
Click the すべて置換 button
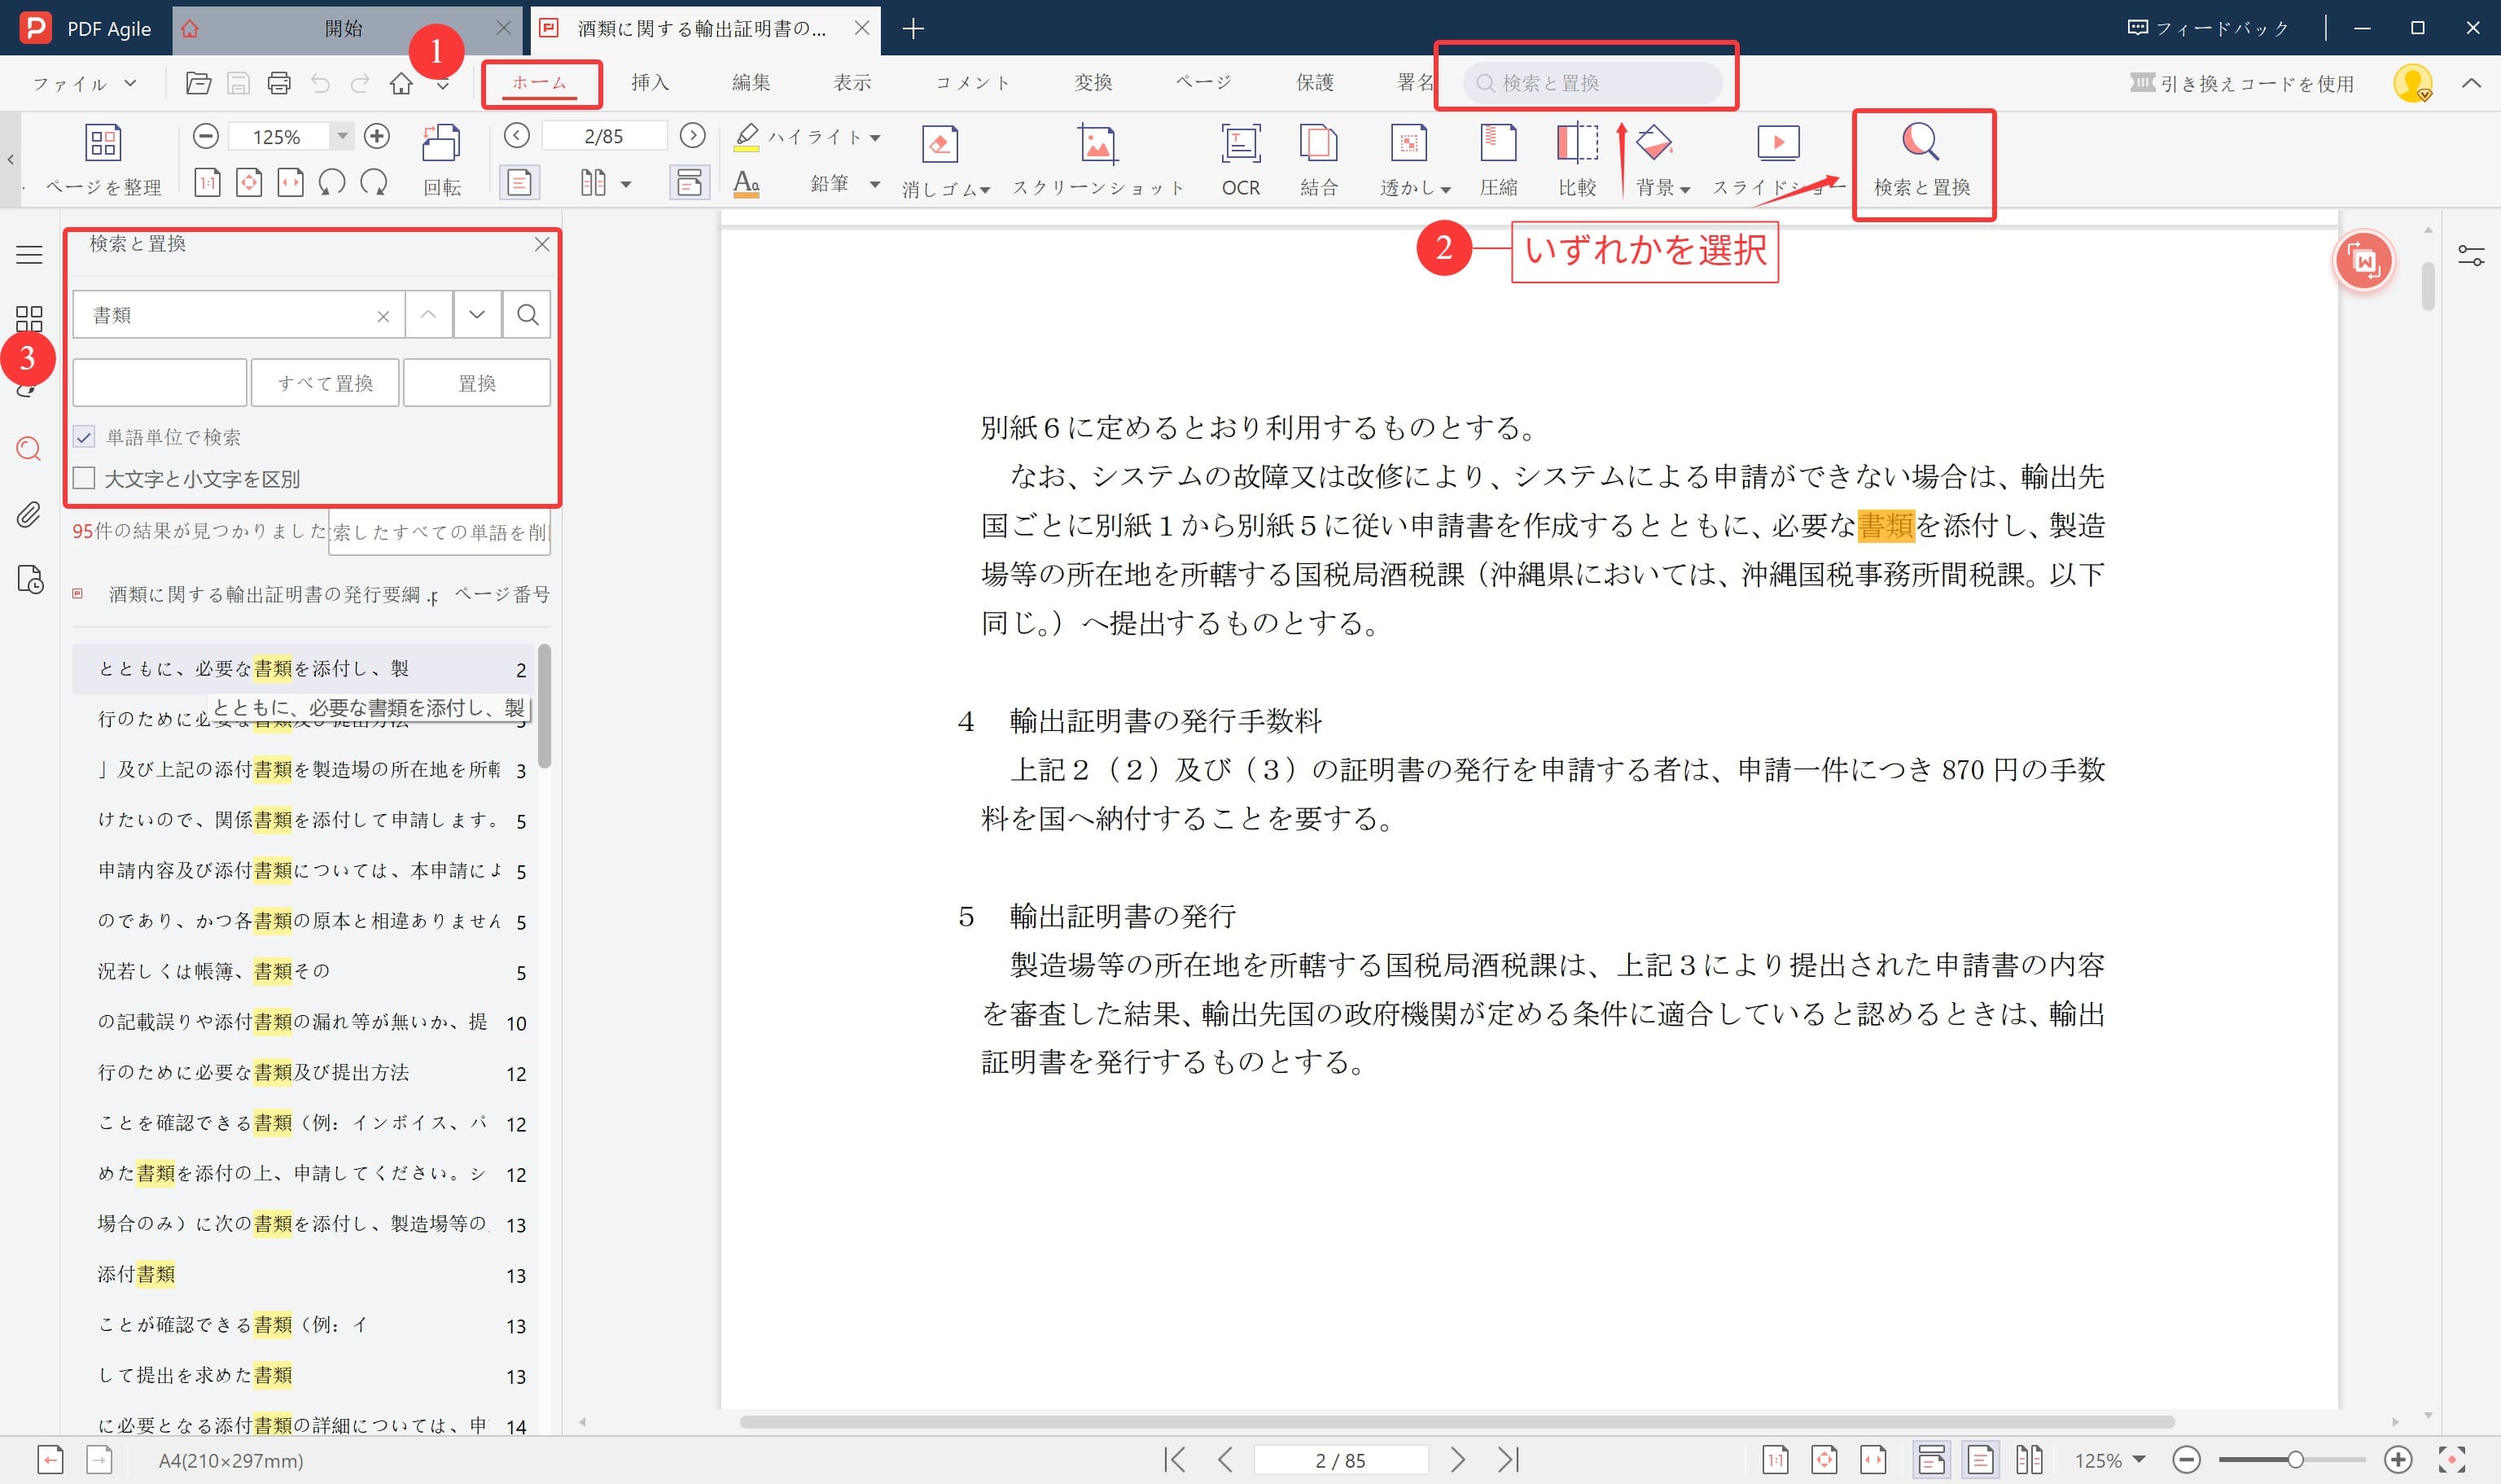[x=325, y=382]
